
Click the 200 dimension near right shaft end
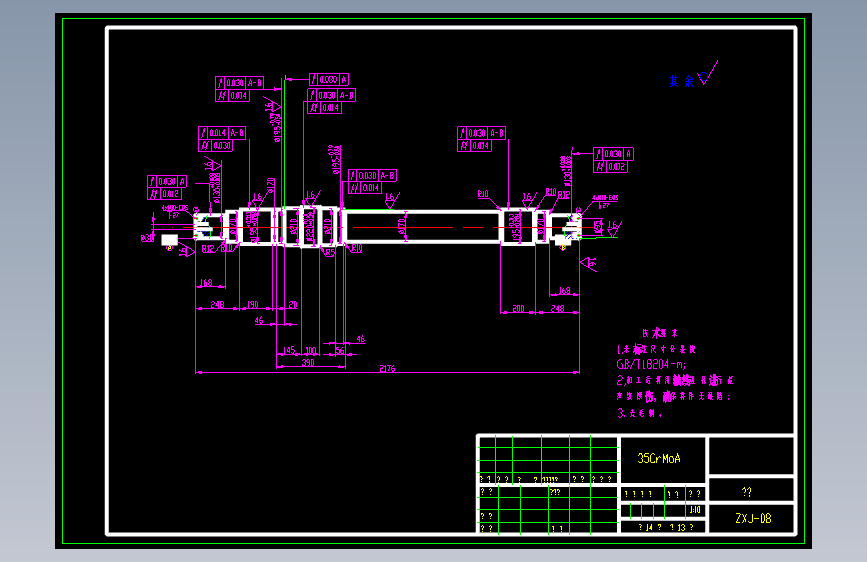pos(518,309)
